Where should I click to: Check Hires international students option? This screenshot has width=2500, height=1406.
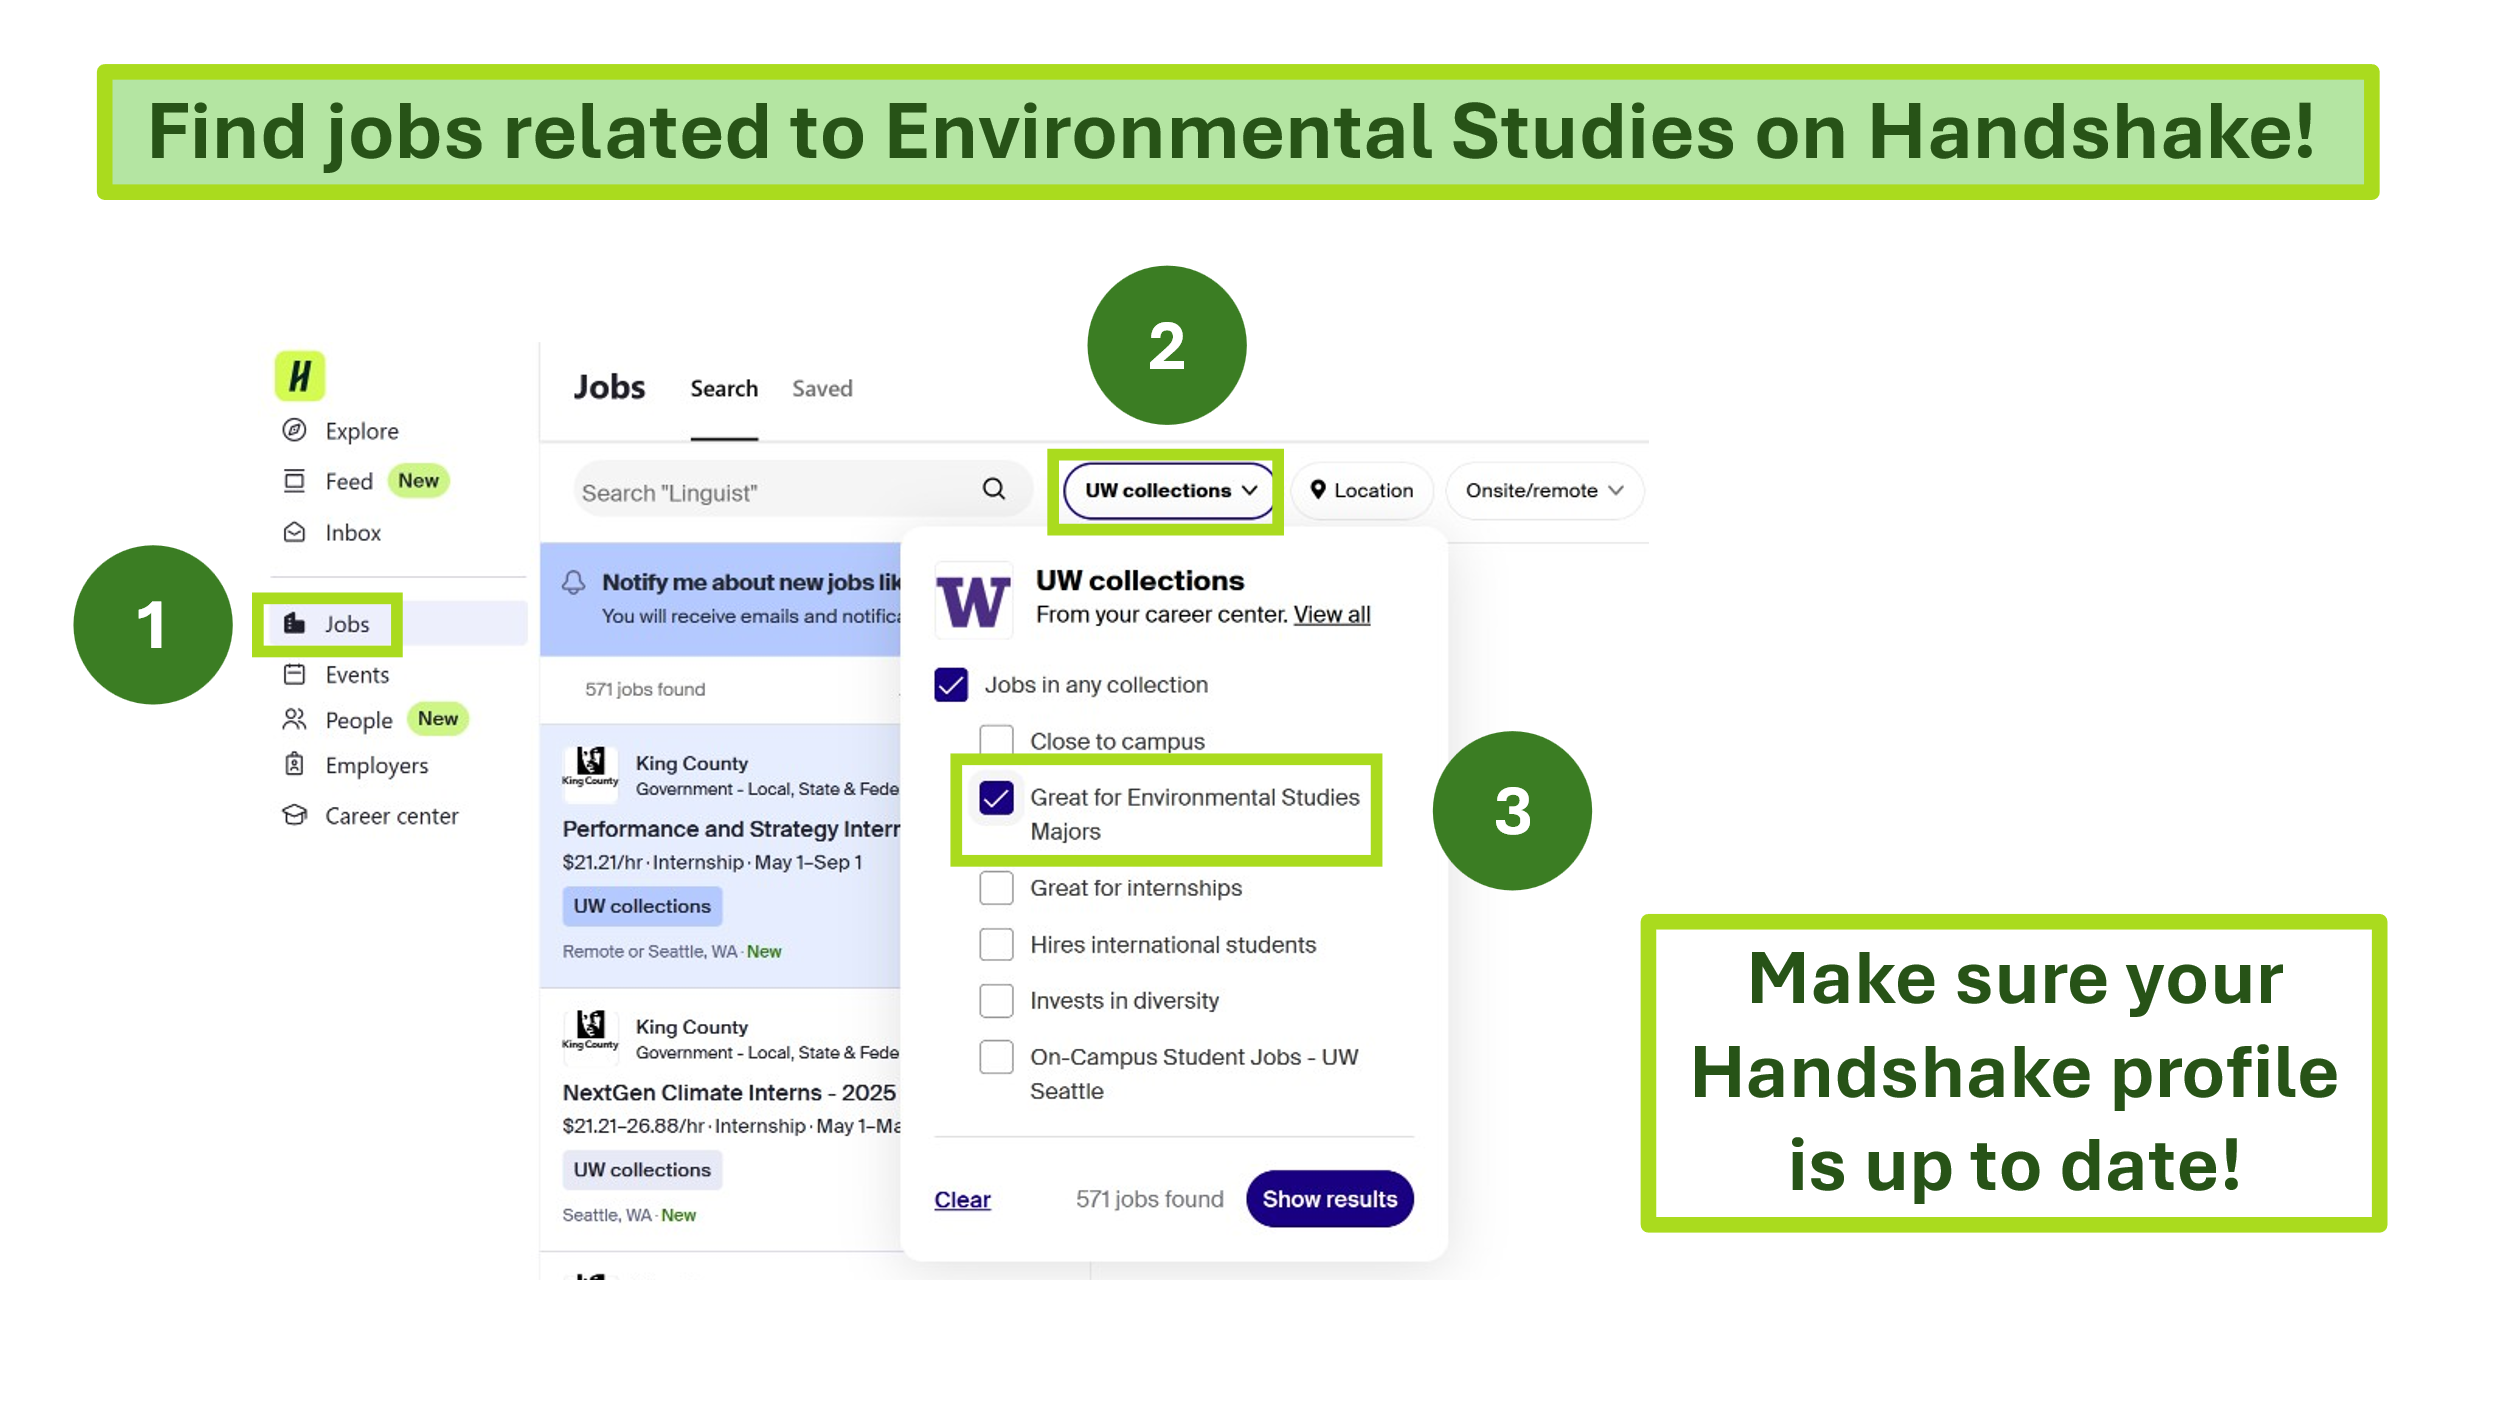point(996,944)
